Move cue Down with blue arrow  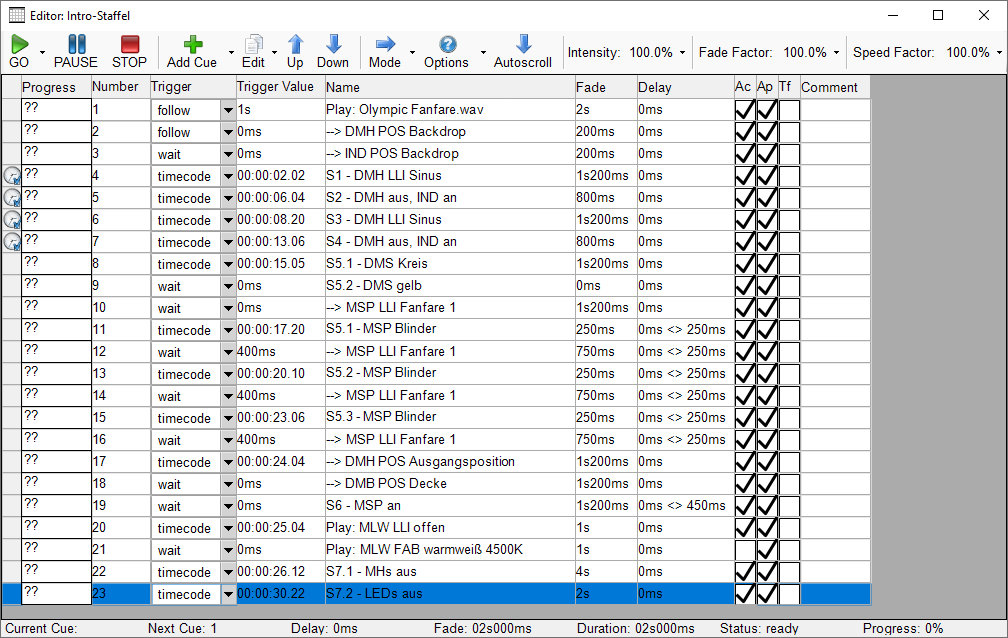333,44
